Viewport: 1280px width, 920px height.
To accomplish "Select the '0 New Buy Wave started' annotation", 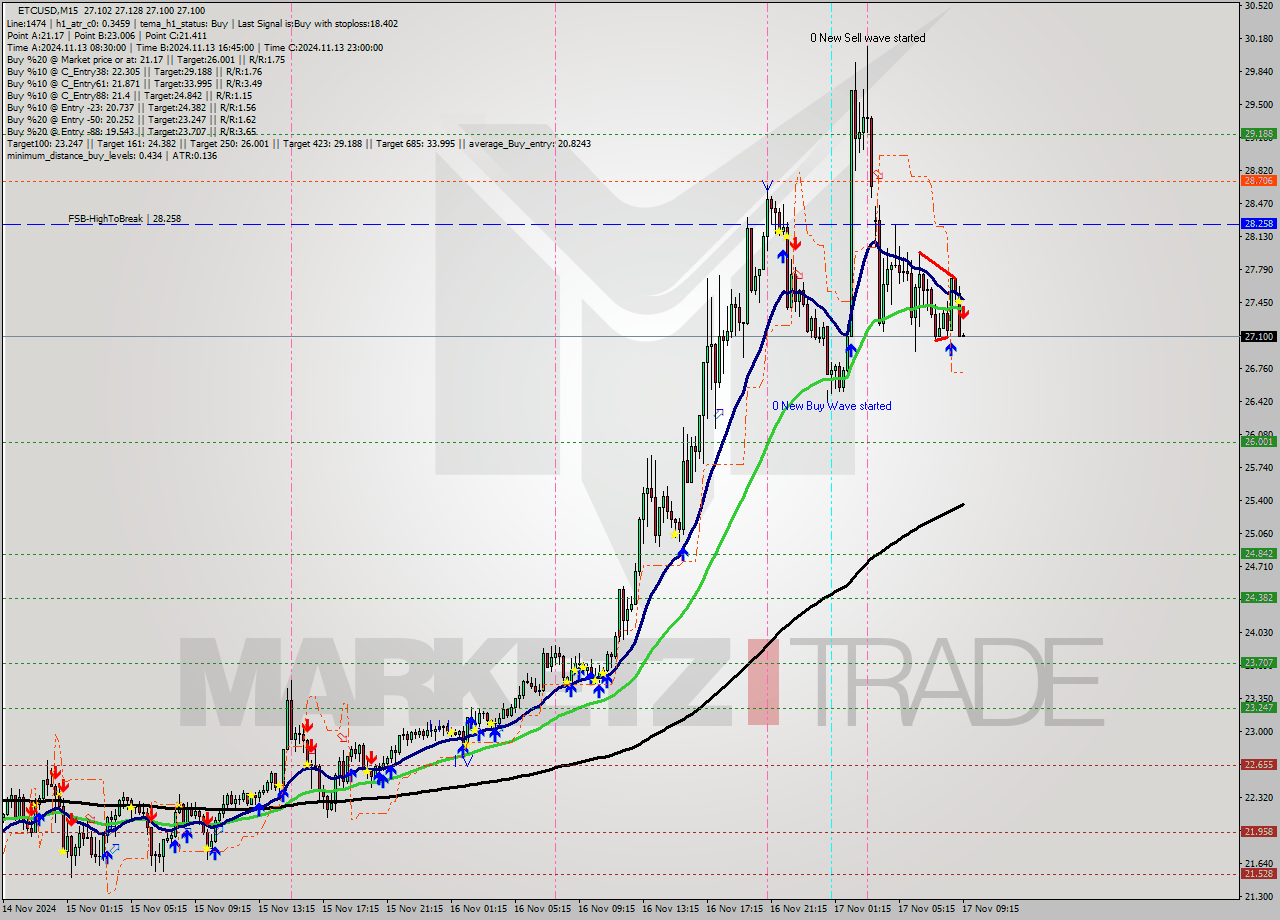I will [x=831, y=406].
